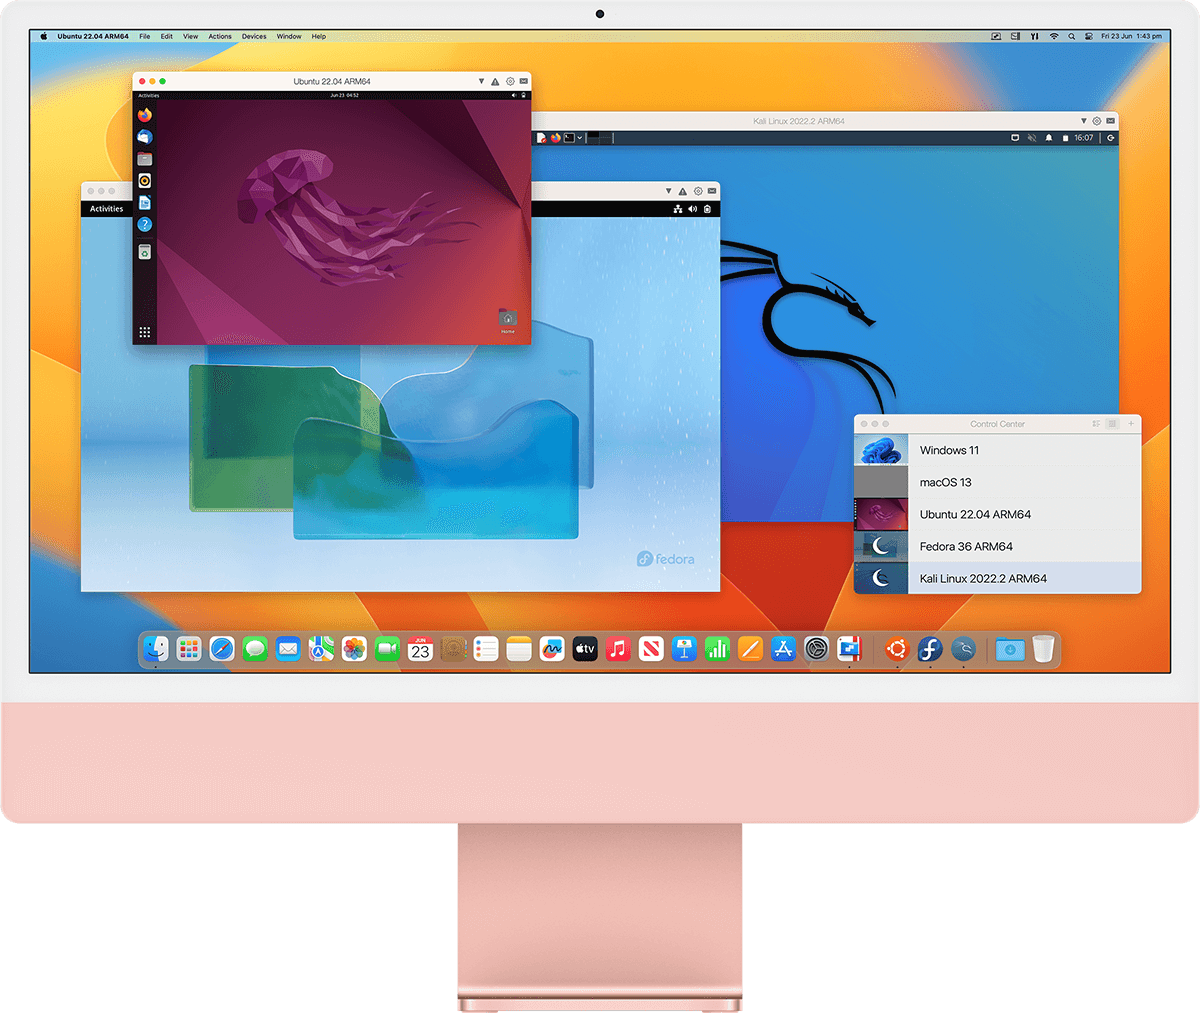Click the warning icon on the Ubuntu VM toolbar
Viewport: 1200px width, 1013px height.
(x=495, y=81)
